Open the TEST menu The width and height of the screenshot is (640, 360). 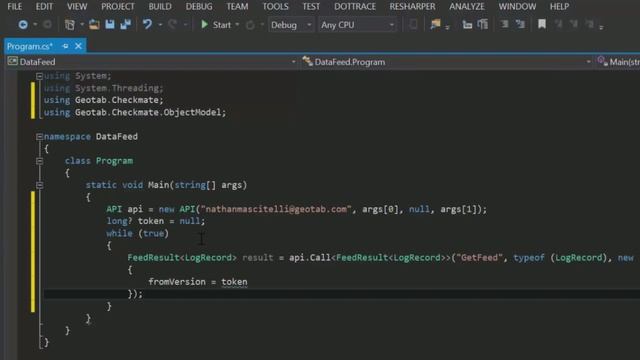pos(311,7)
